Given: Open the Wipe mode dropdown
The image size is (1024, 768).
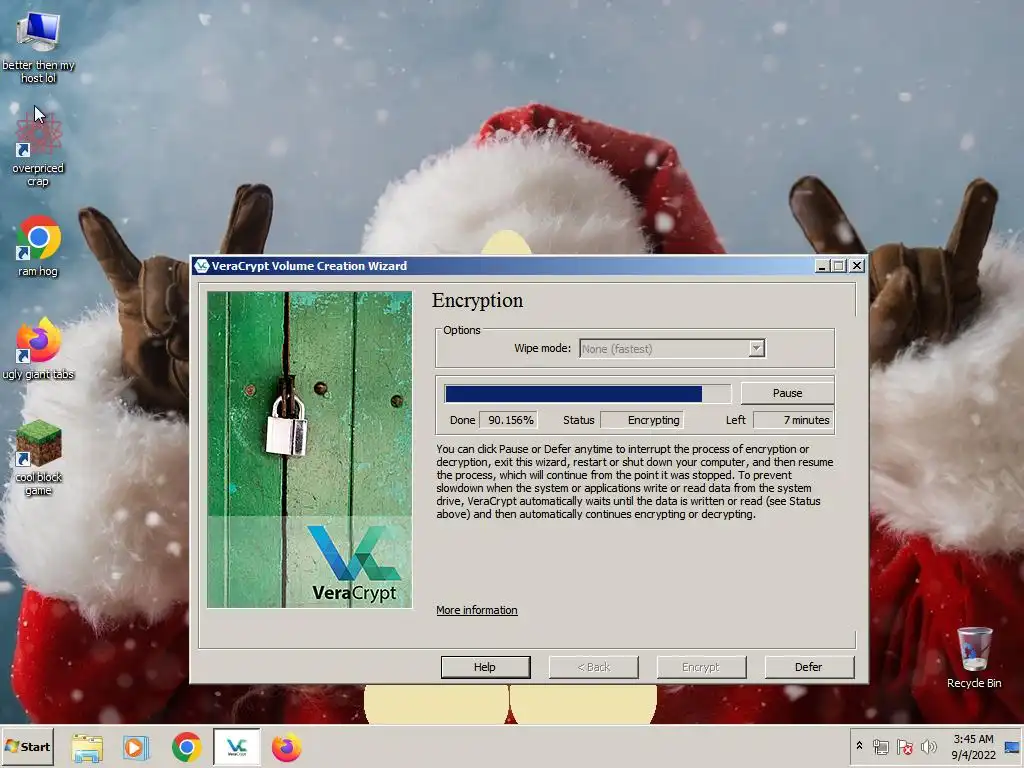Looking at the screenshot, I should tap(672, 349).
